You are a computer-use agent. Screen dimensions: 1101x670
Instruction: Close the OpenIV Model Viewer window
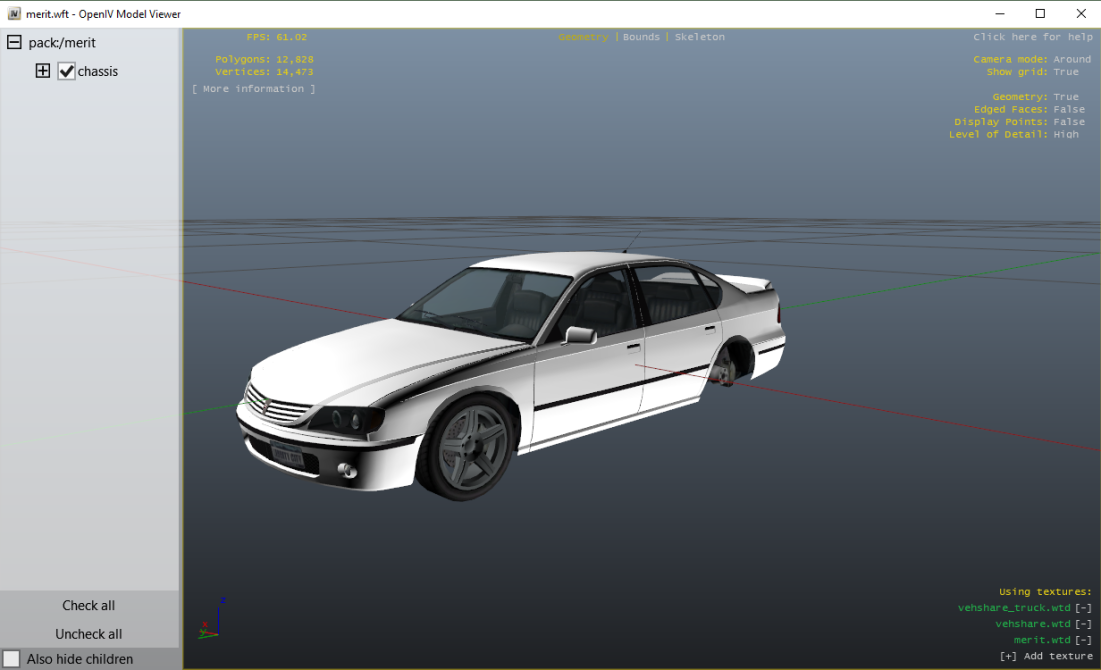pyautogui.click(x=1081, y=13)
